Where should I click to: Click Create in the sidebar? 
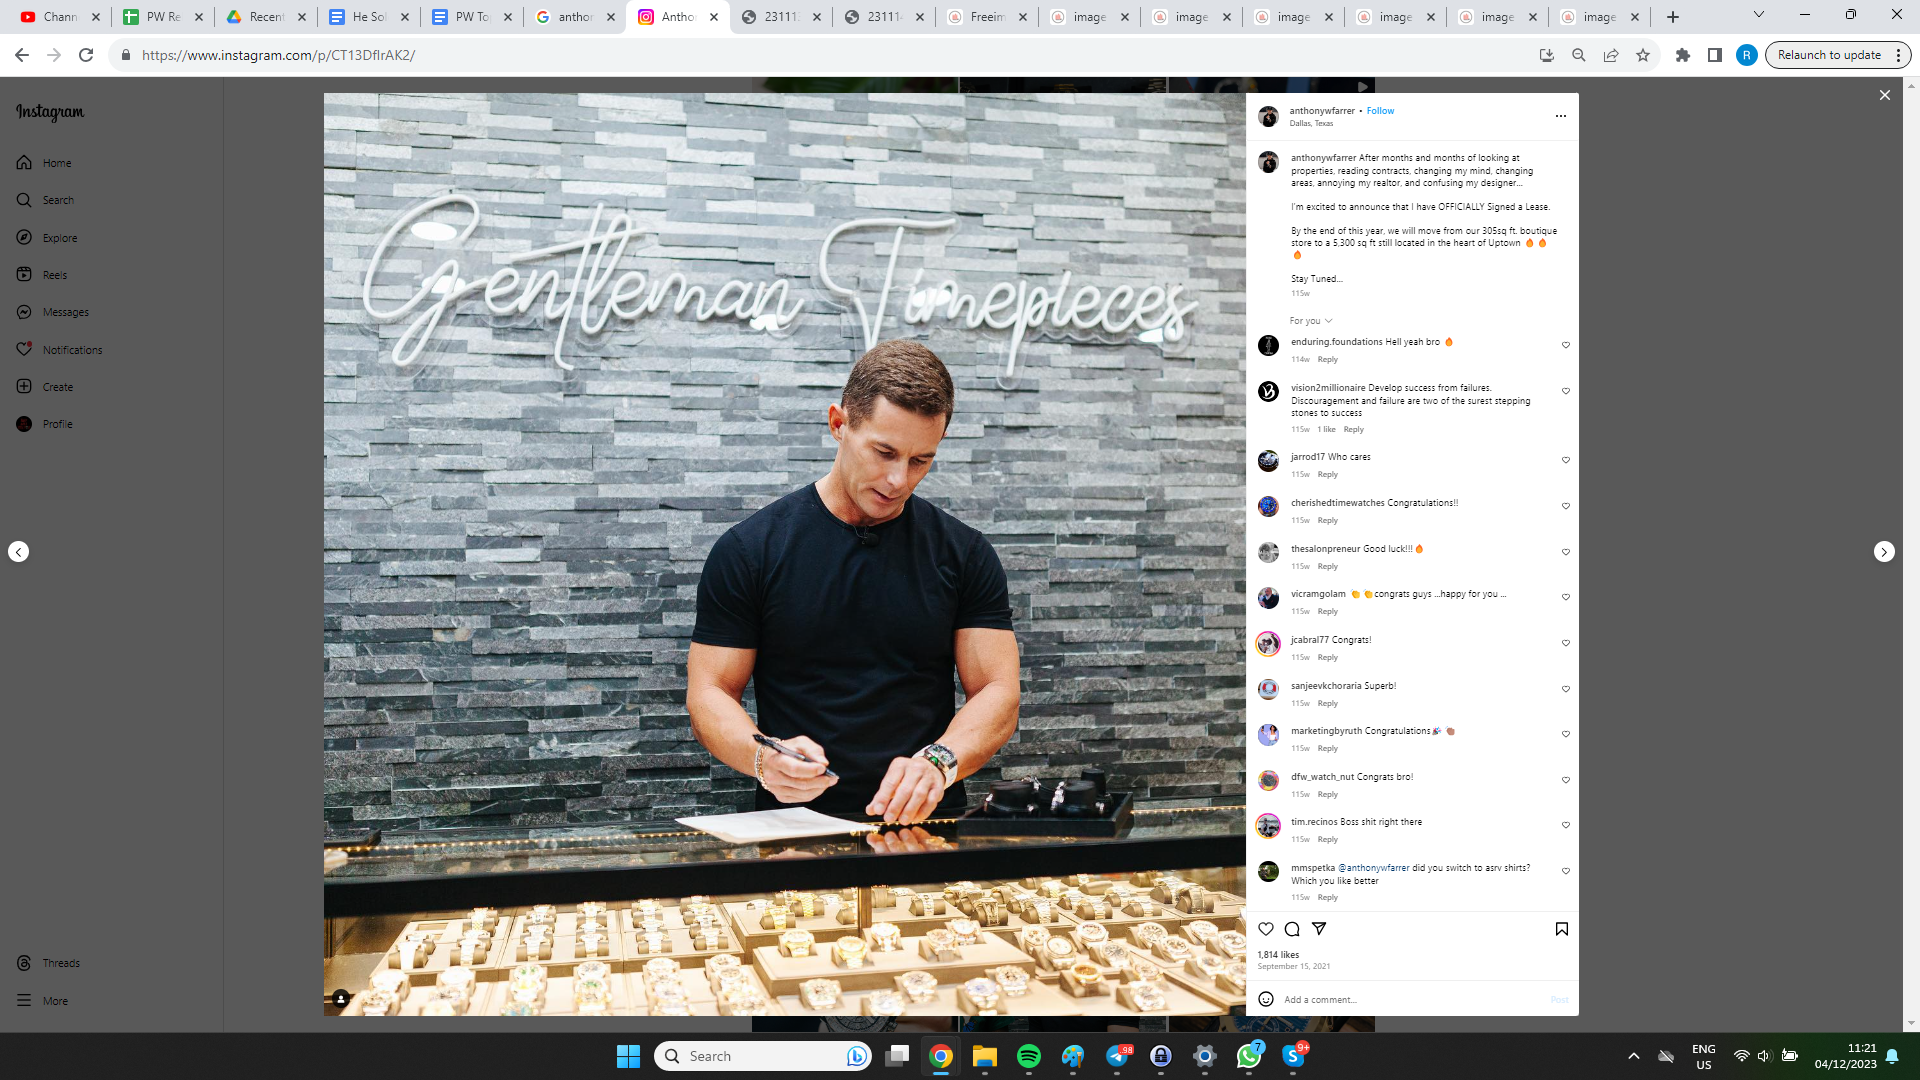[45, 387]
